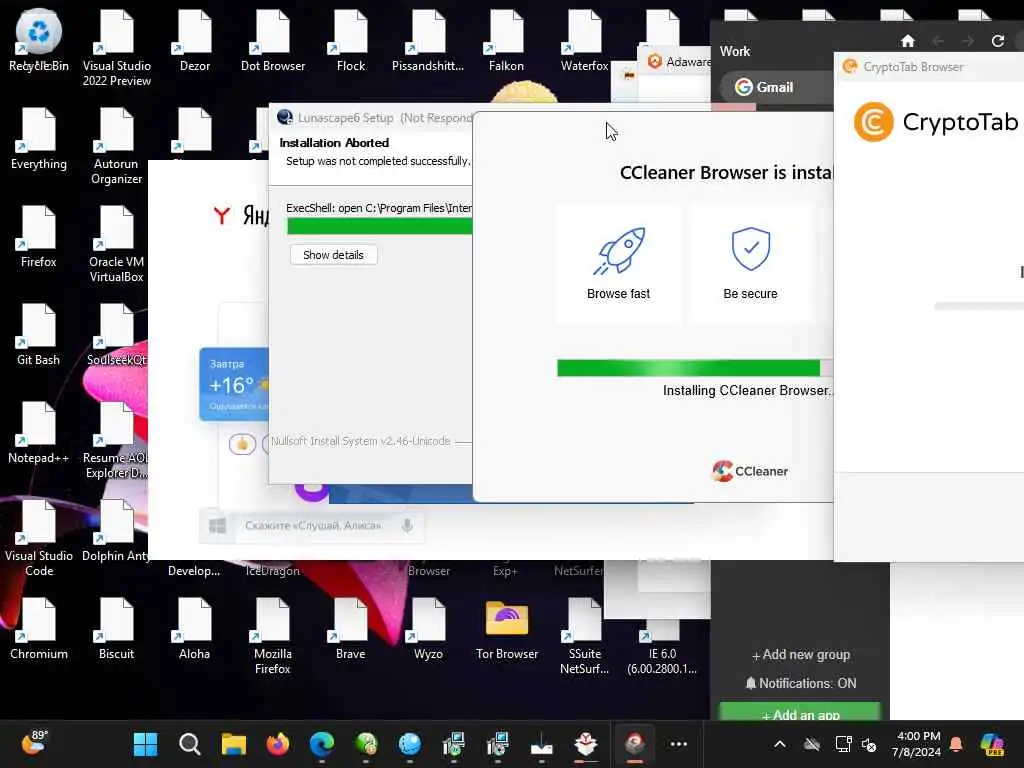Open File Explorer from taskbar
This screenshot has height=768, width=1024.
233,744
